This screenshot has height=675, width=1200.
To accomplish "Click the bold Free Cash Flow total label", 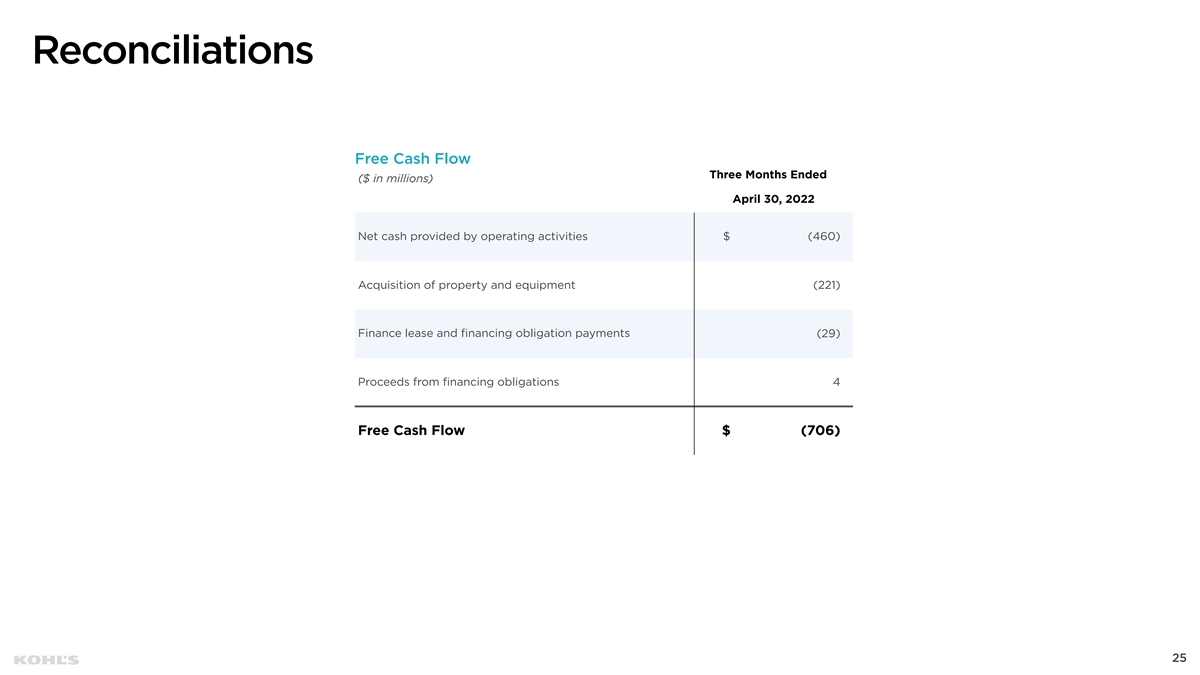I will (x=411, y=431).
